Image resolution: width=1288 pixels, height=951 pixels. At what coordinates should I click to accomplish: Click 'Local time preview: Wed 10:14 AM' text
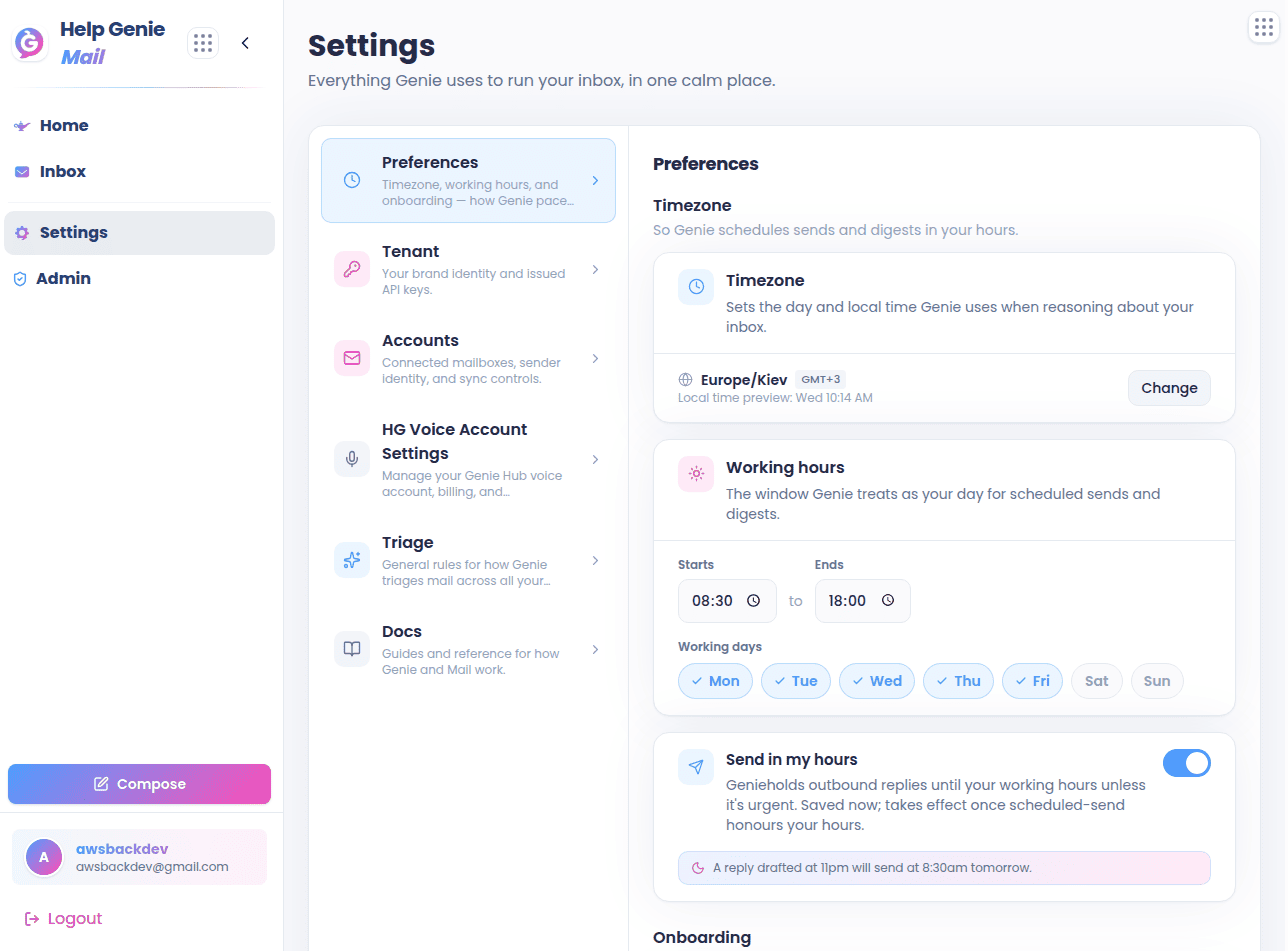tap(775, 398)
